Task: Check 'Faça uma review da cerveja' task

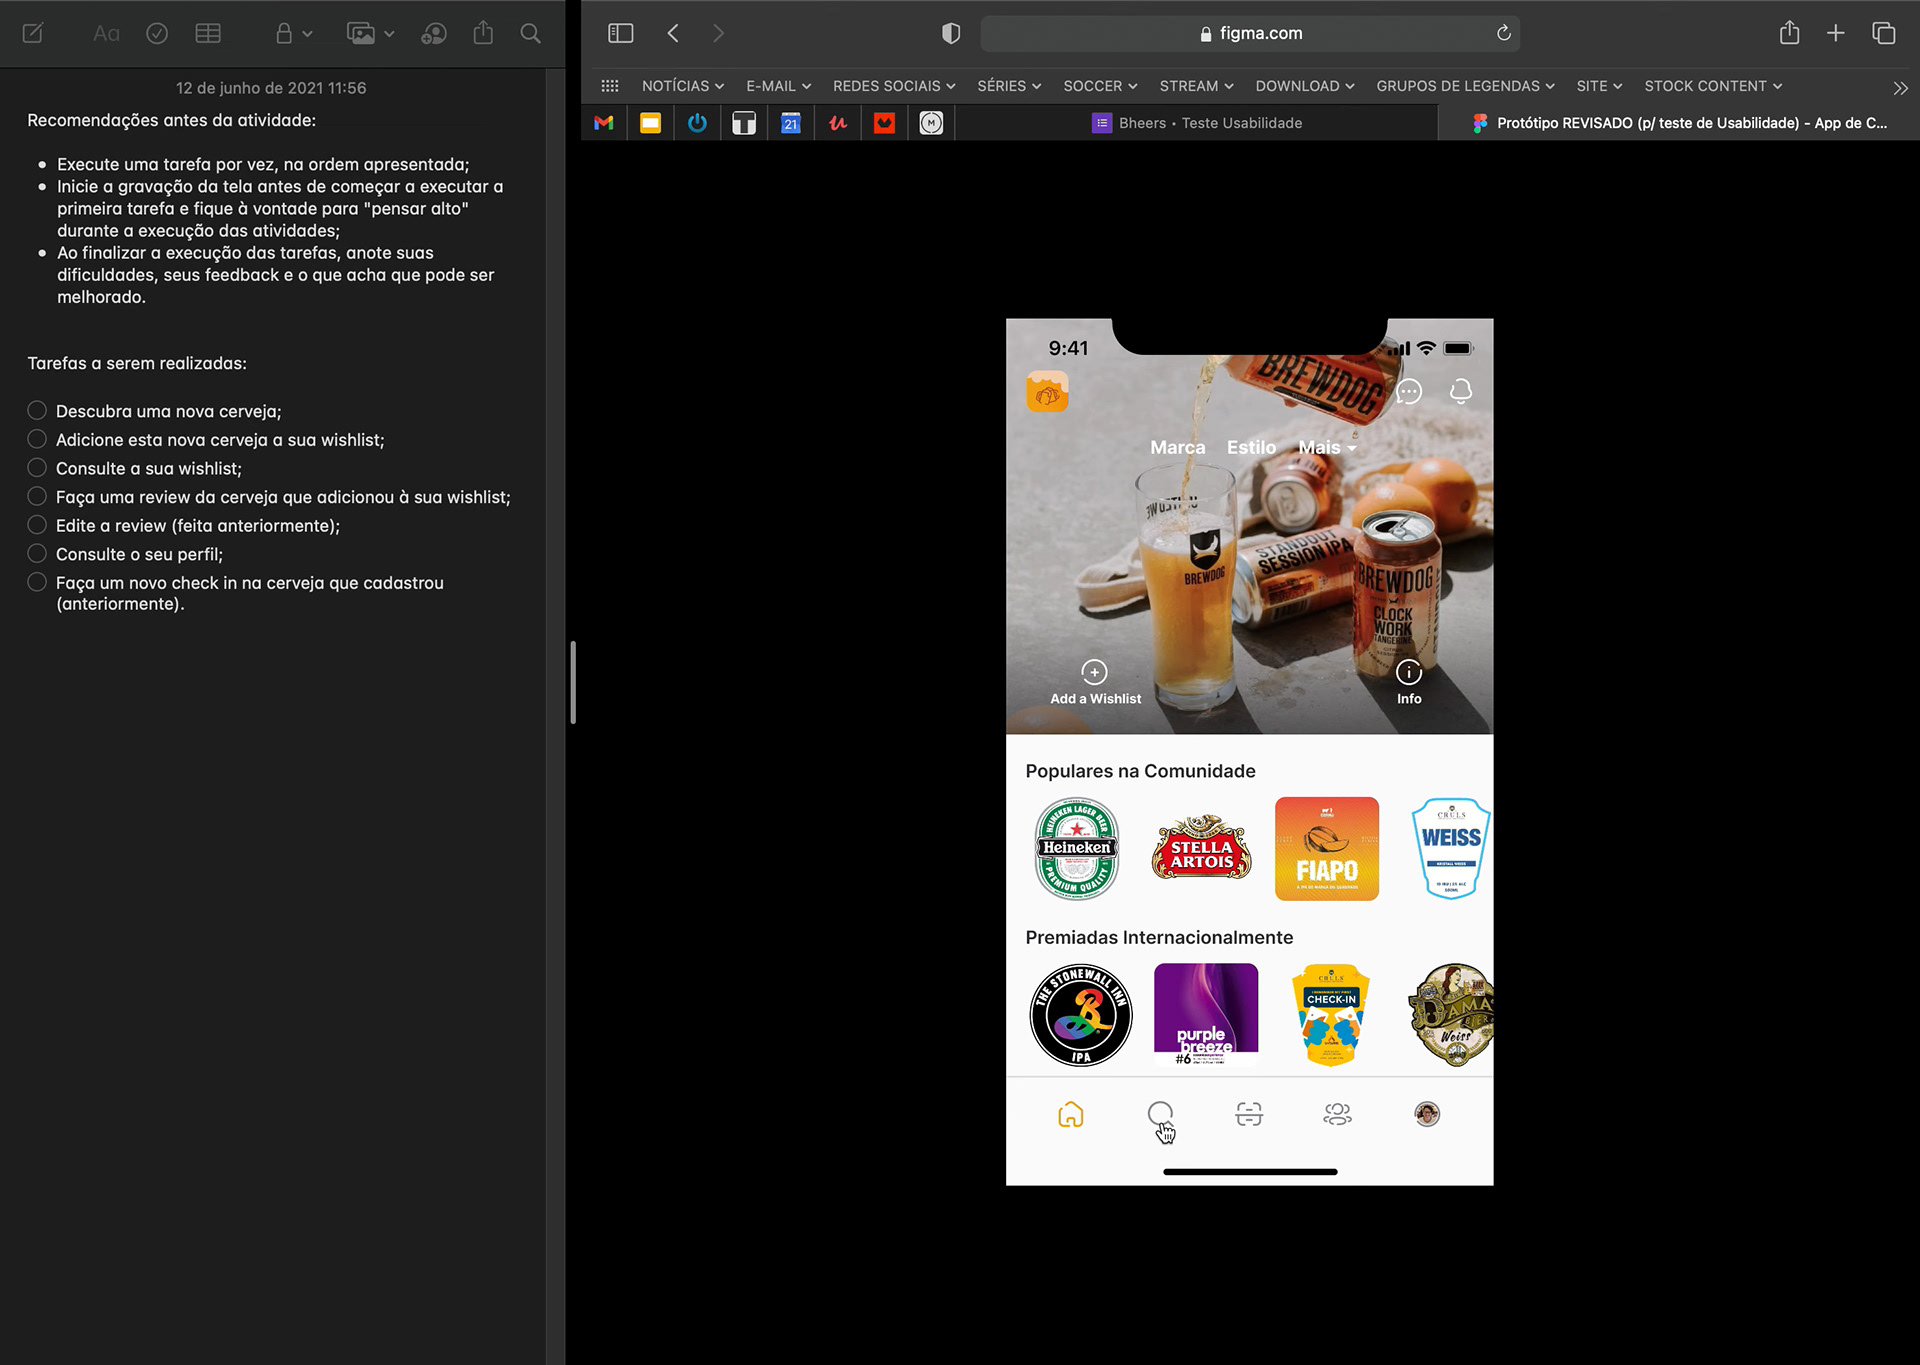Action: [x=37, y=496]
